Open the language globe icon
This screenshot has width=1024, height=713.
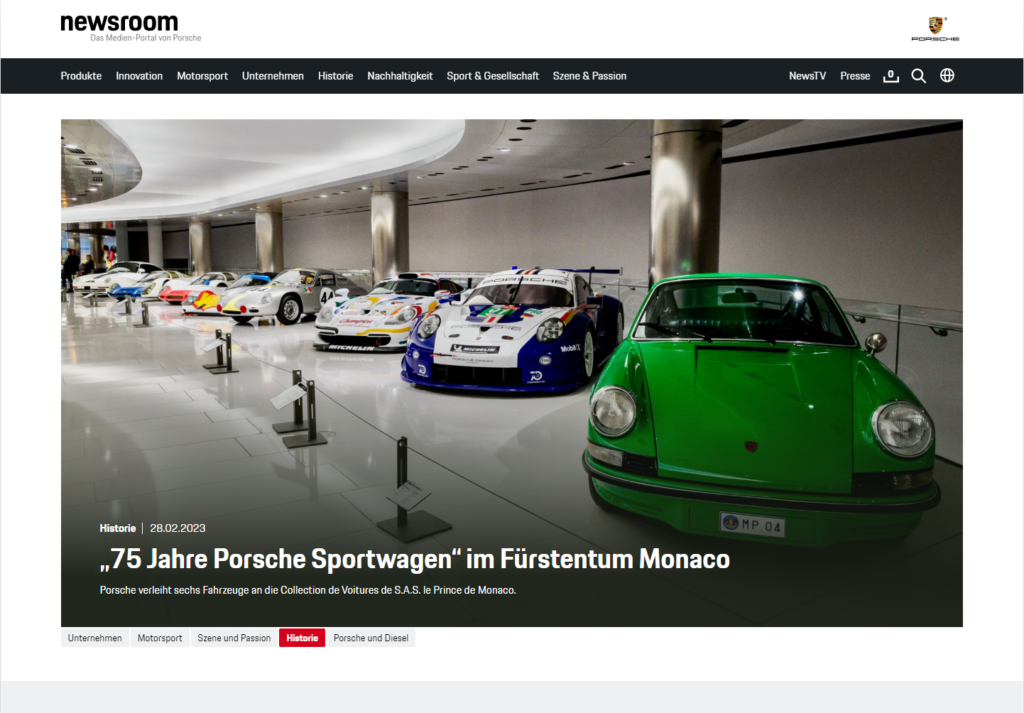pos(946,75)
